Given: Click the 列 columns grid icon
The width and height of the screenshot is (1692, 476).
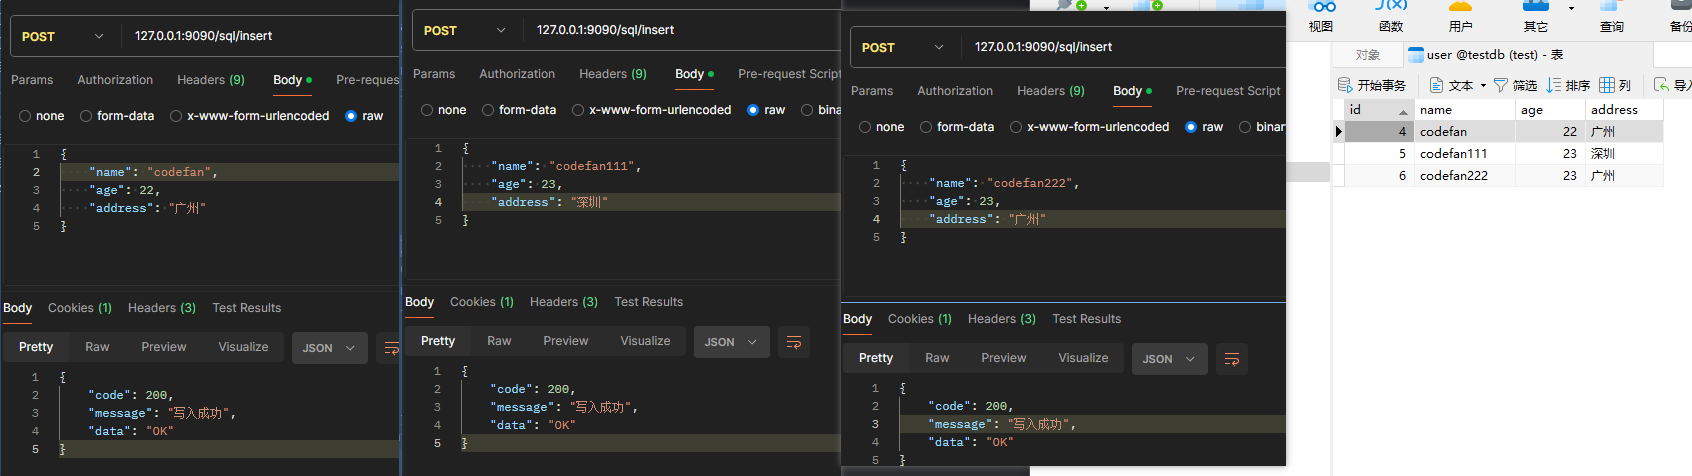Looking at the screenshot, I should [1607, 85].
